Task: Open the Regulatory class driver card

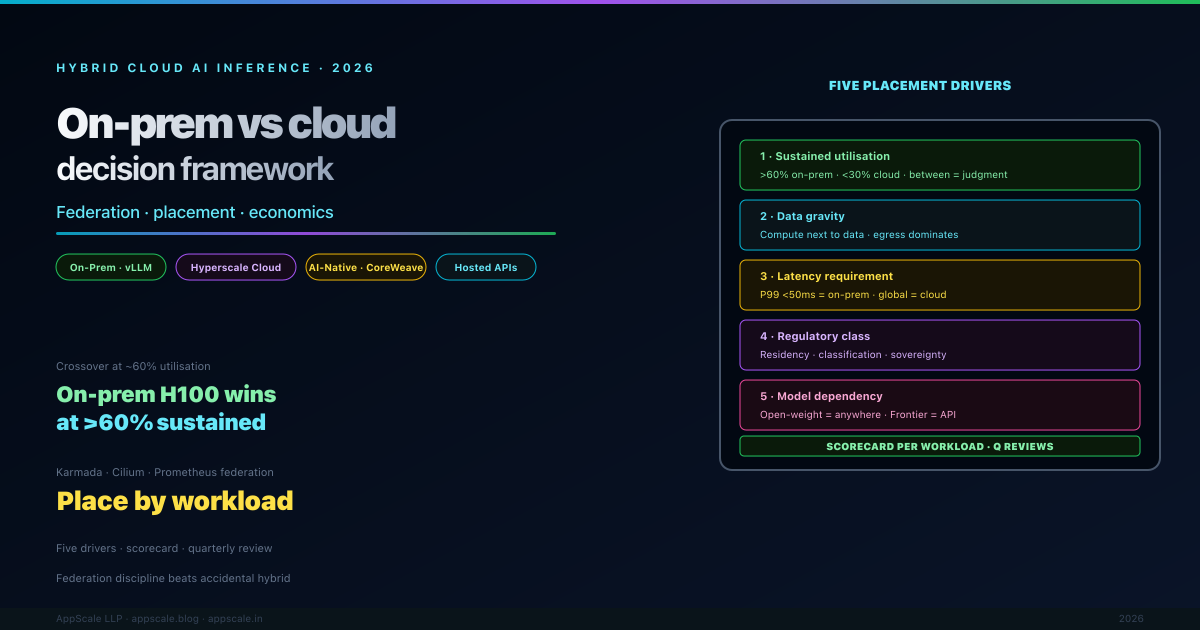Action: coord(939,345)
